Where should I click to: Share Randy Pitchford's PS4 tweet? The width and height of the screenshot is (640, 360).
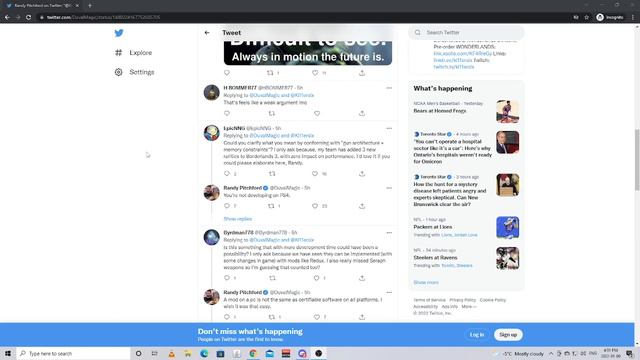(x=362, y=206)
